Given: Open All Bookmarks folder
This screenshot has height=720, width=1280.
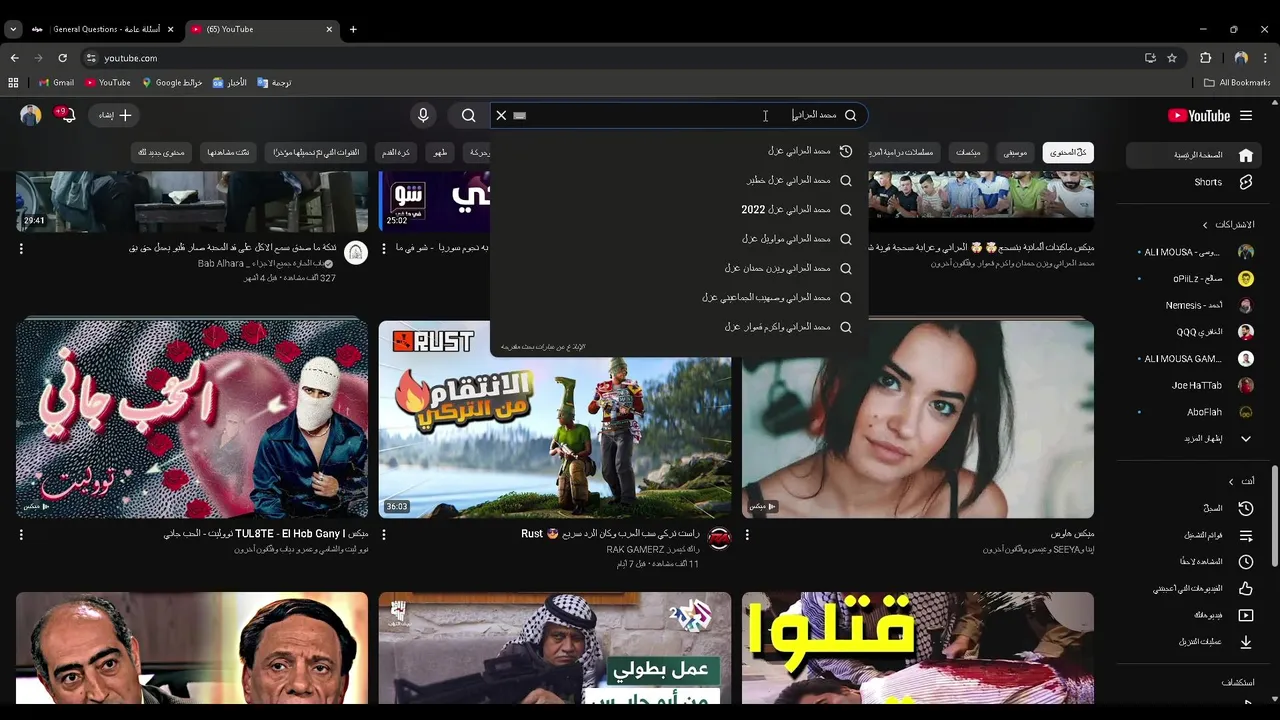Looking at the screenshot, I should click(x=1237, y=83).
